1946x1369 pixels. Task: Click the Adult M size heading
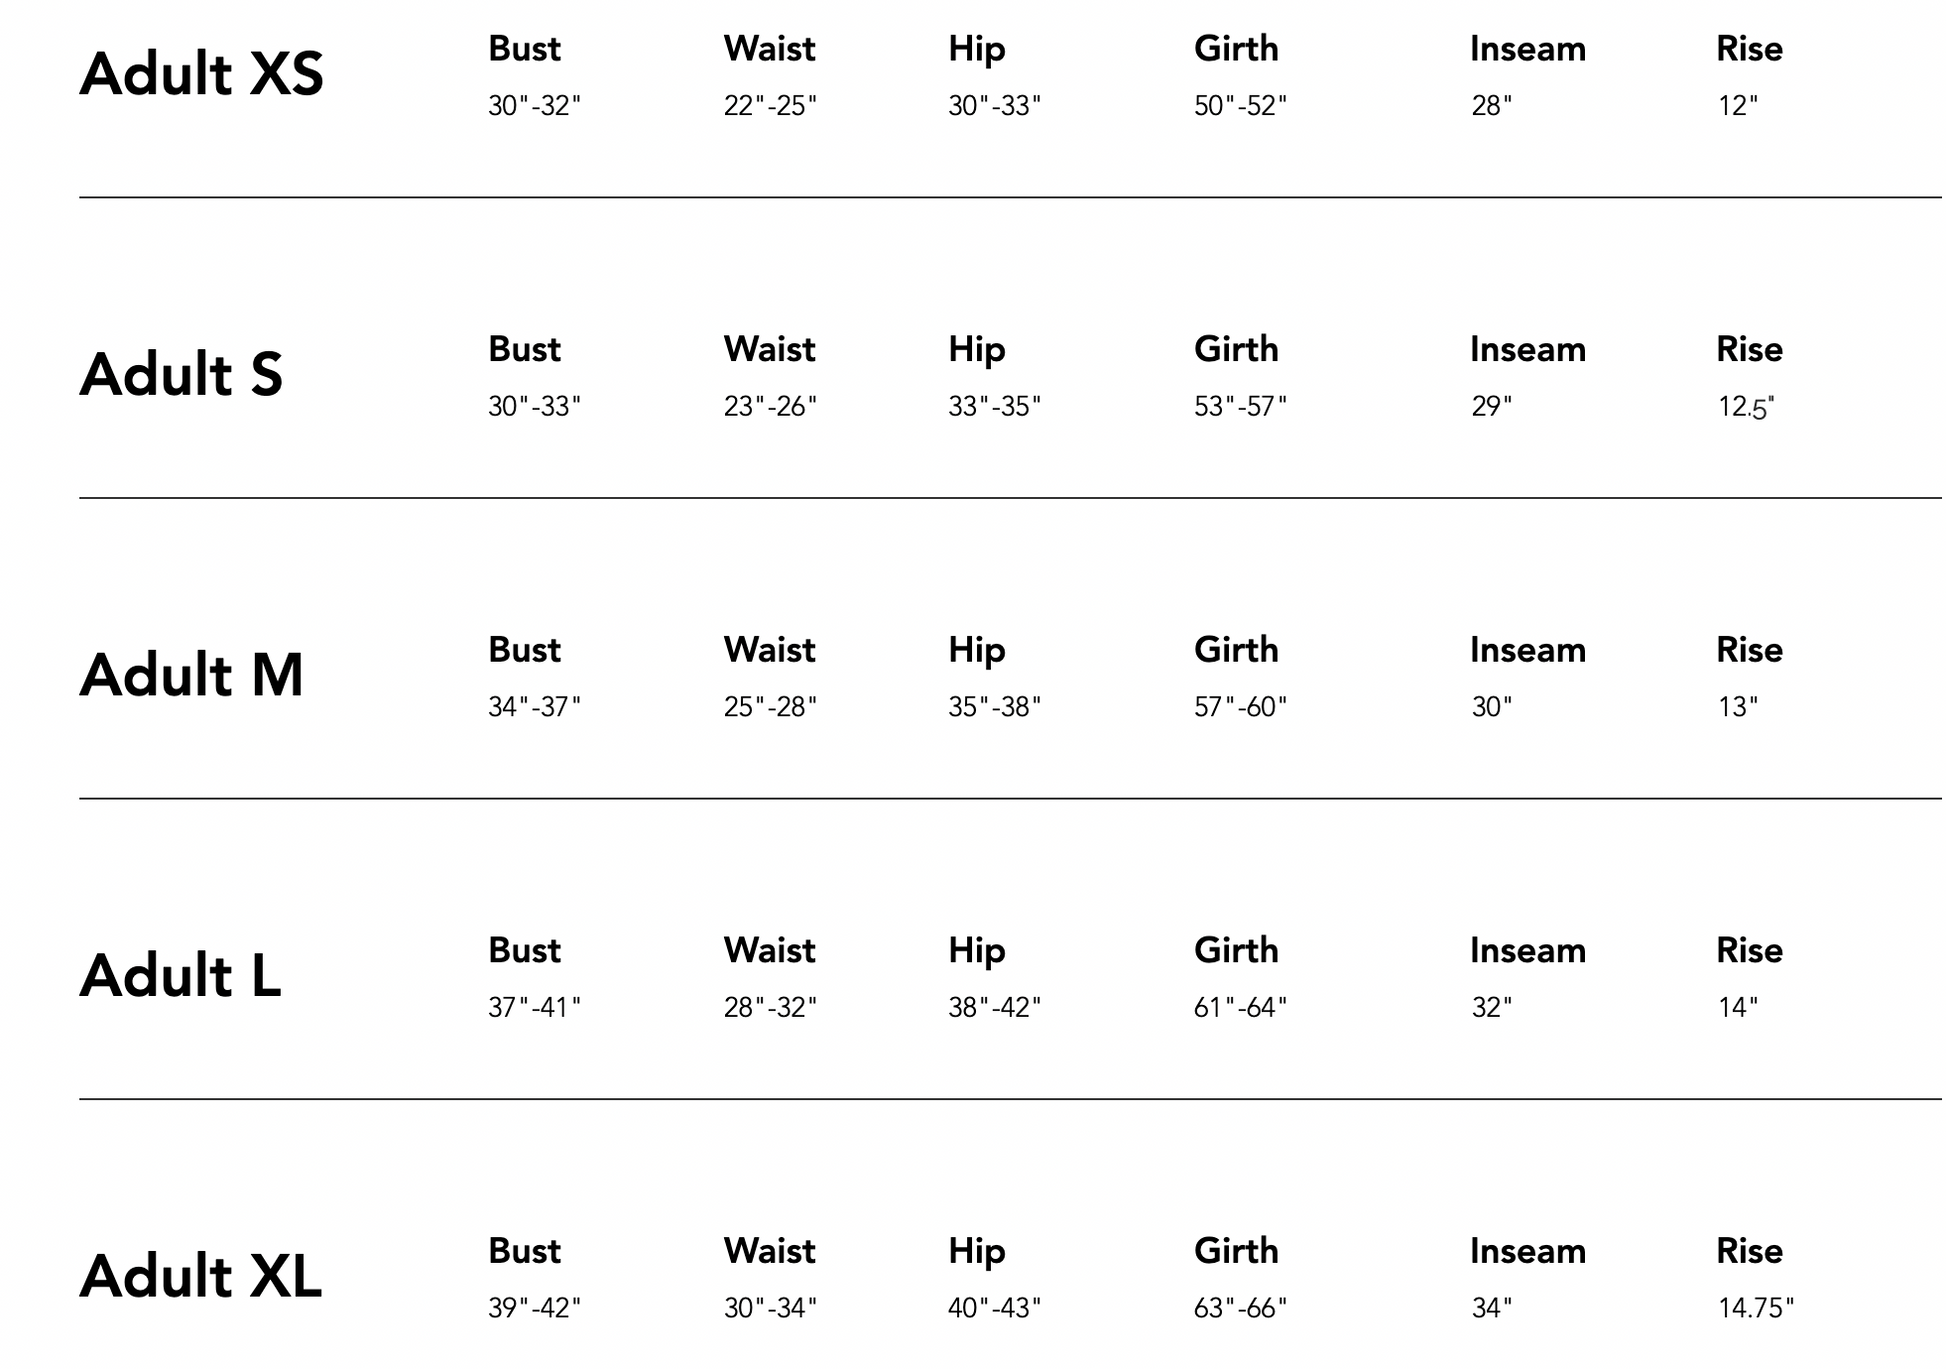191,675
